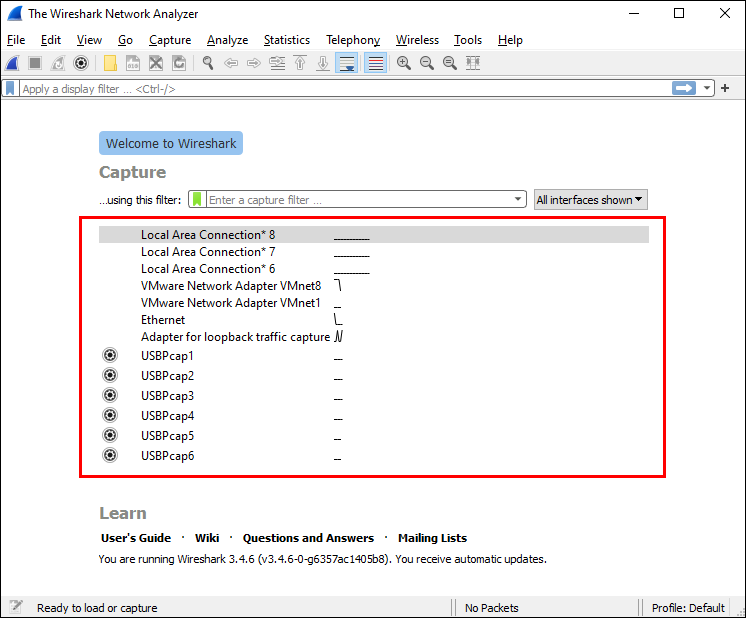746x618 pixels.
Task: Click the expert info status bar icon
Action: 16,606
